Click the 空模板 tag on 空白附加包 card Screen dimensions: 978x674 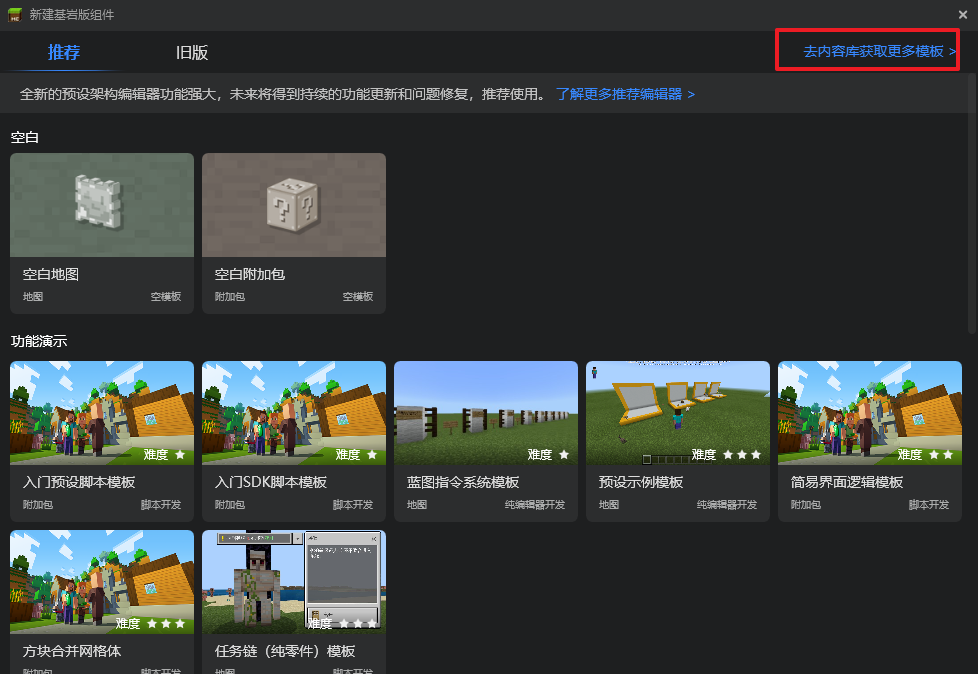point(358,297)
